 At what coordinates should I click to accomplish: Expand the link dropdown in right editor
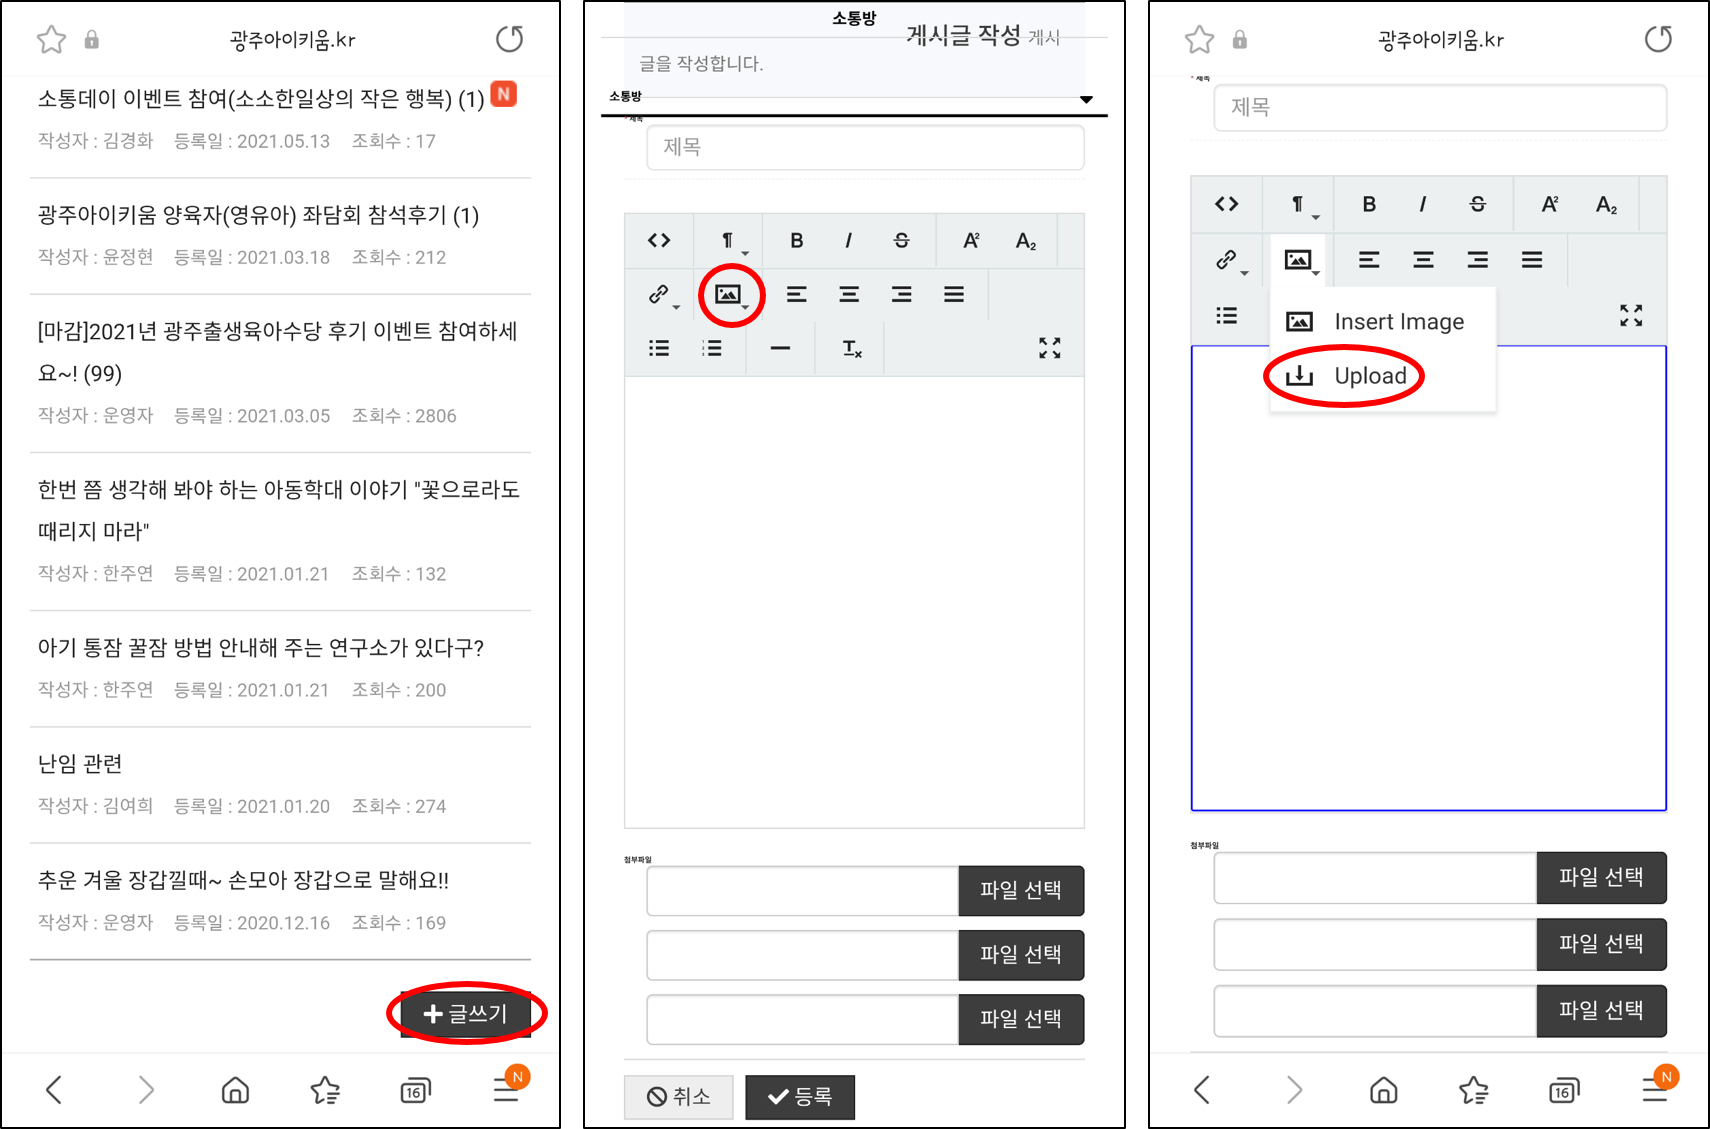pyautogui.click(x=1230, y=261)
